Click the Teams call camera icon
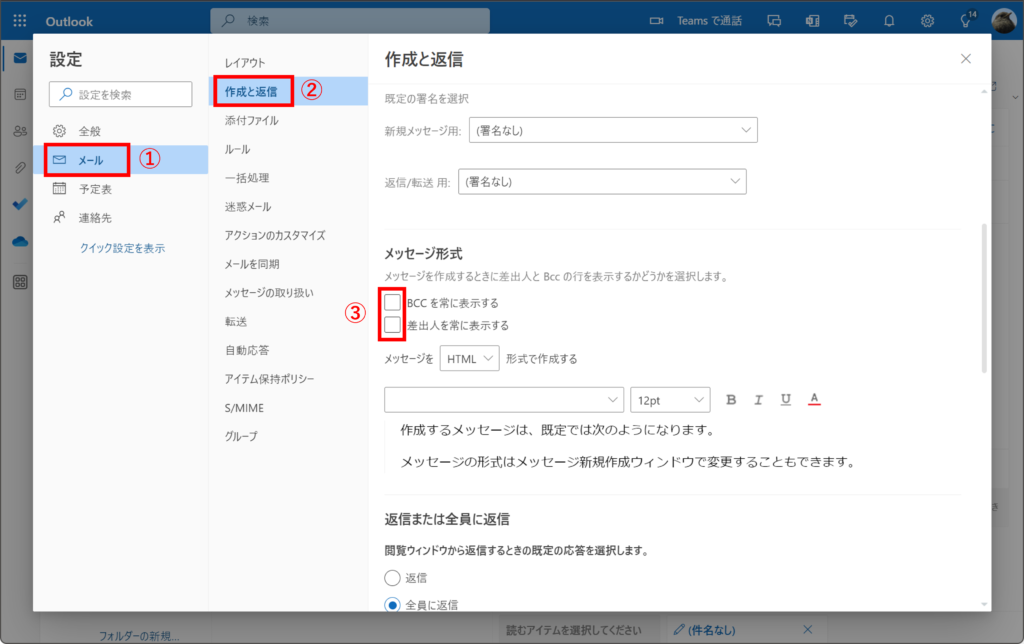Image resolution: width=1024 pixels, height=644 pixels. tap(657, 20)
